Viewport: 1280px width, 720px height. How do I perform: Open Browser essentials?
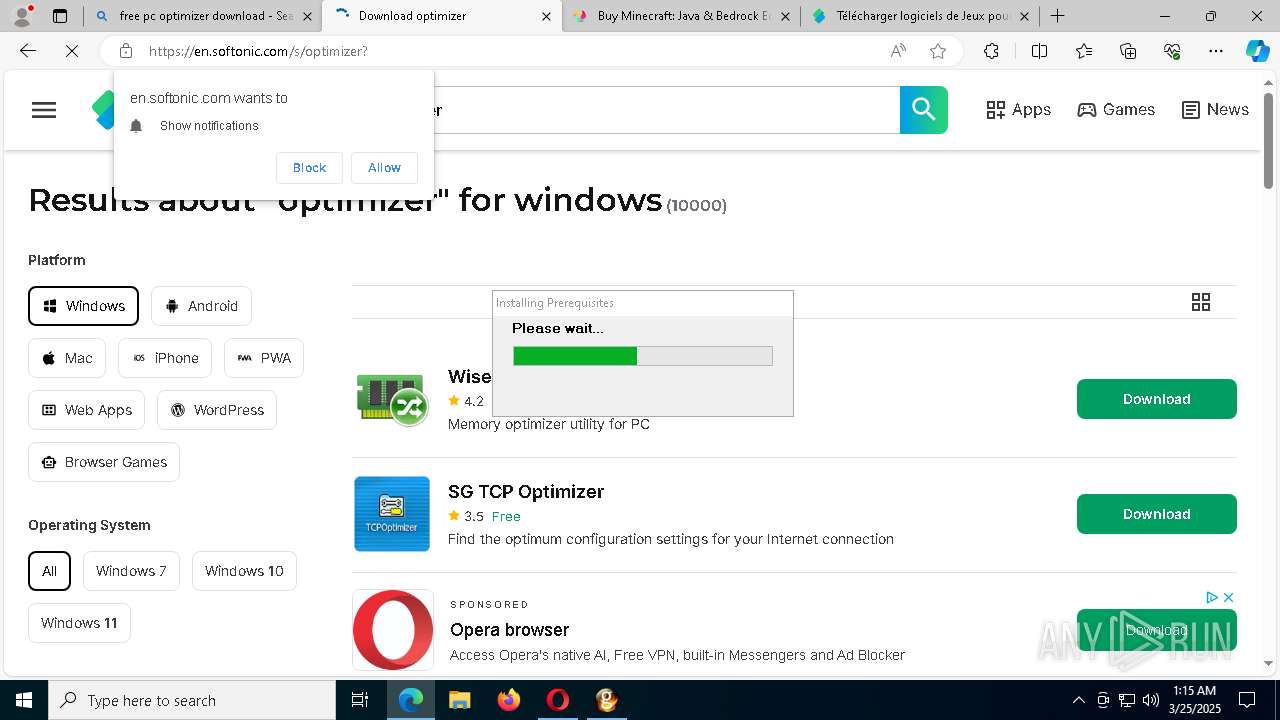[1172, 51]
